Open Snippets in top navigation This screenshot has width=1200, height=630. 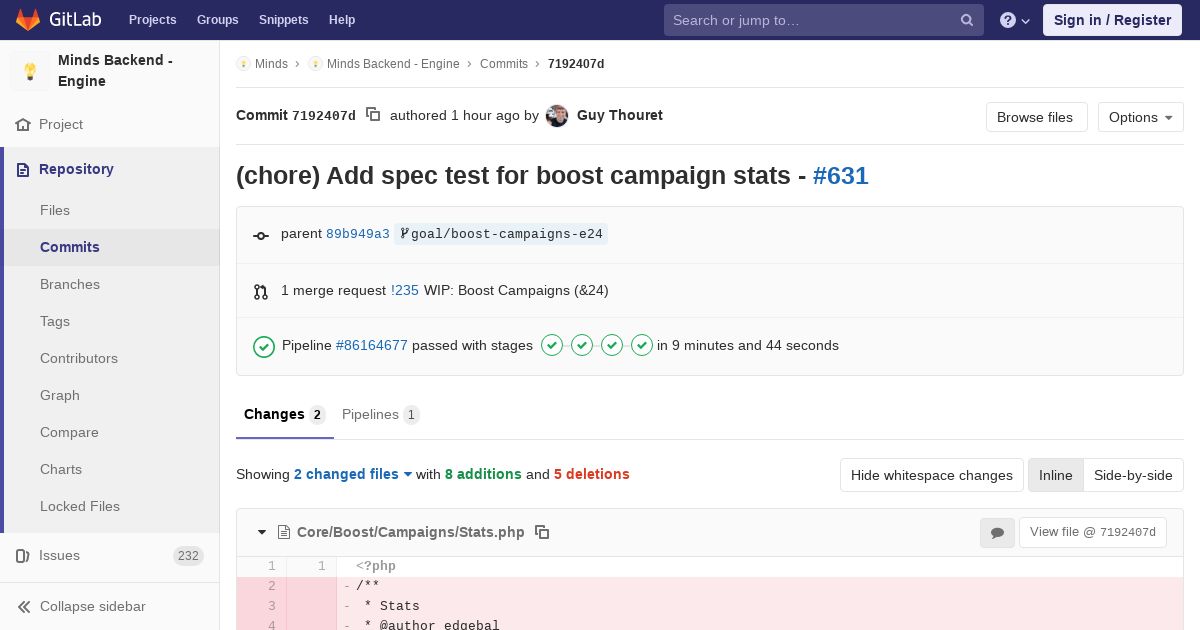click(x=283, y=20)
